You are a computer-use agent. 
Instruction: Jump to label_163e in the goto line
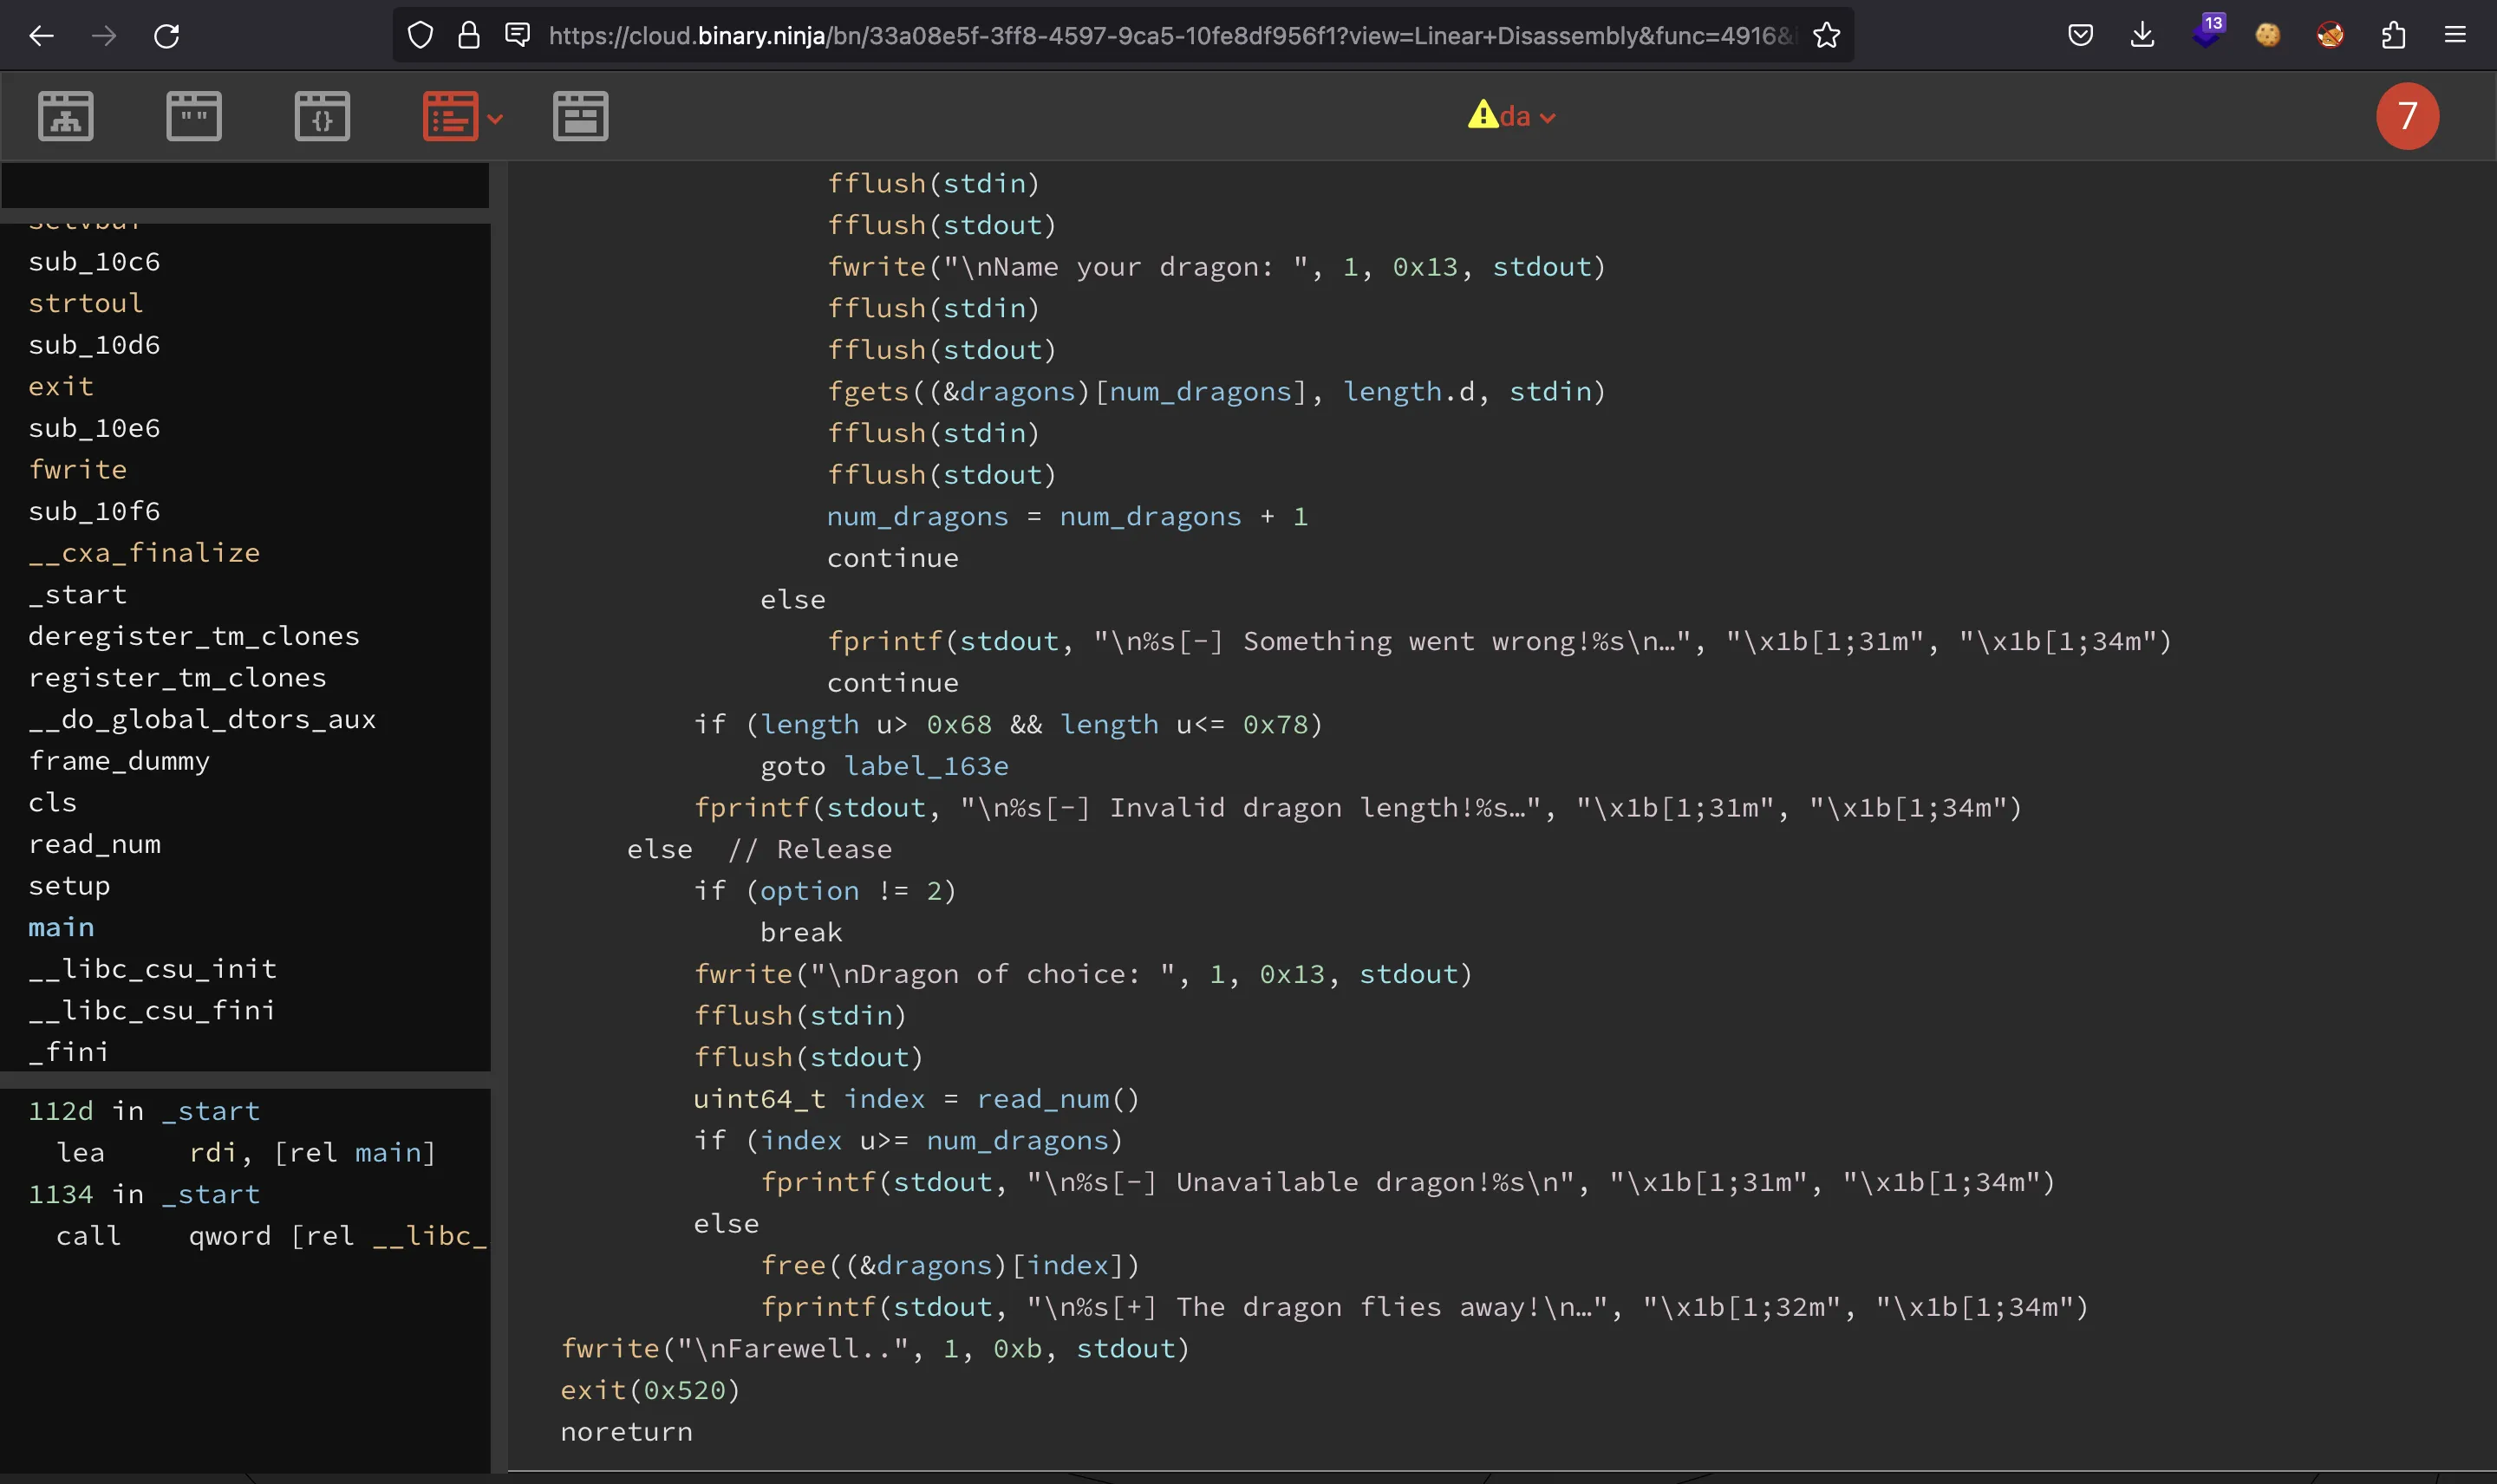coord(926,766)
